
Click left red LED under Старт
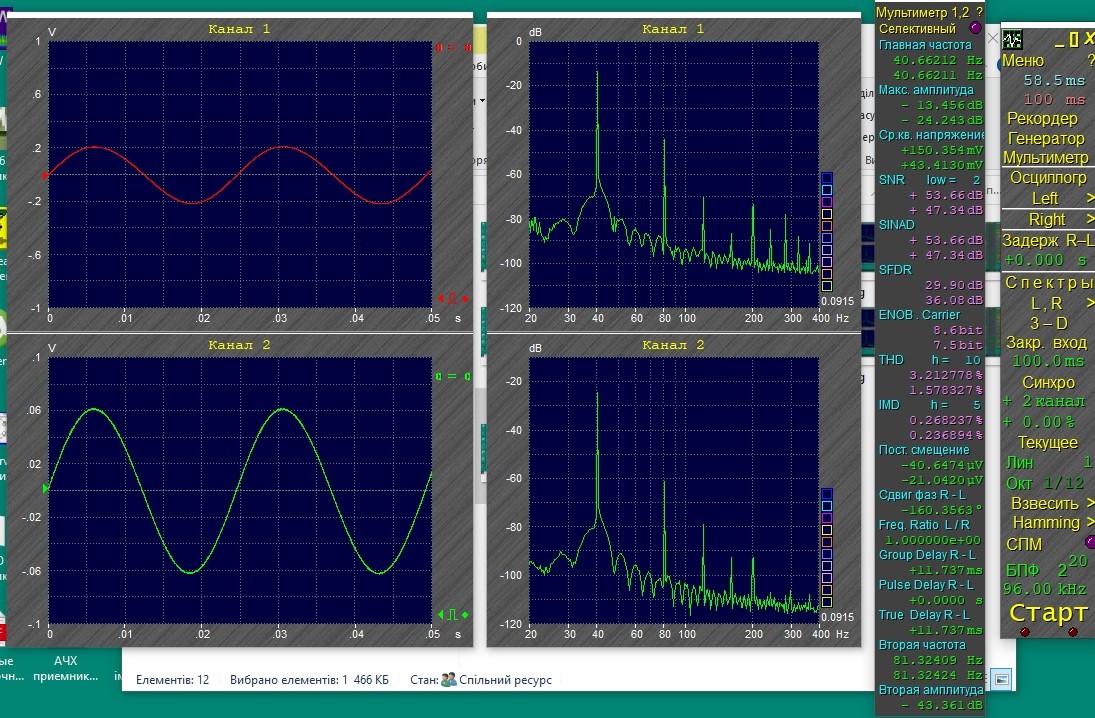(1025, 632)
